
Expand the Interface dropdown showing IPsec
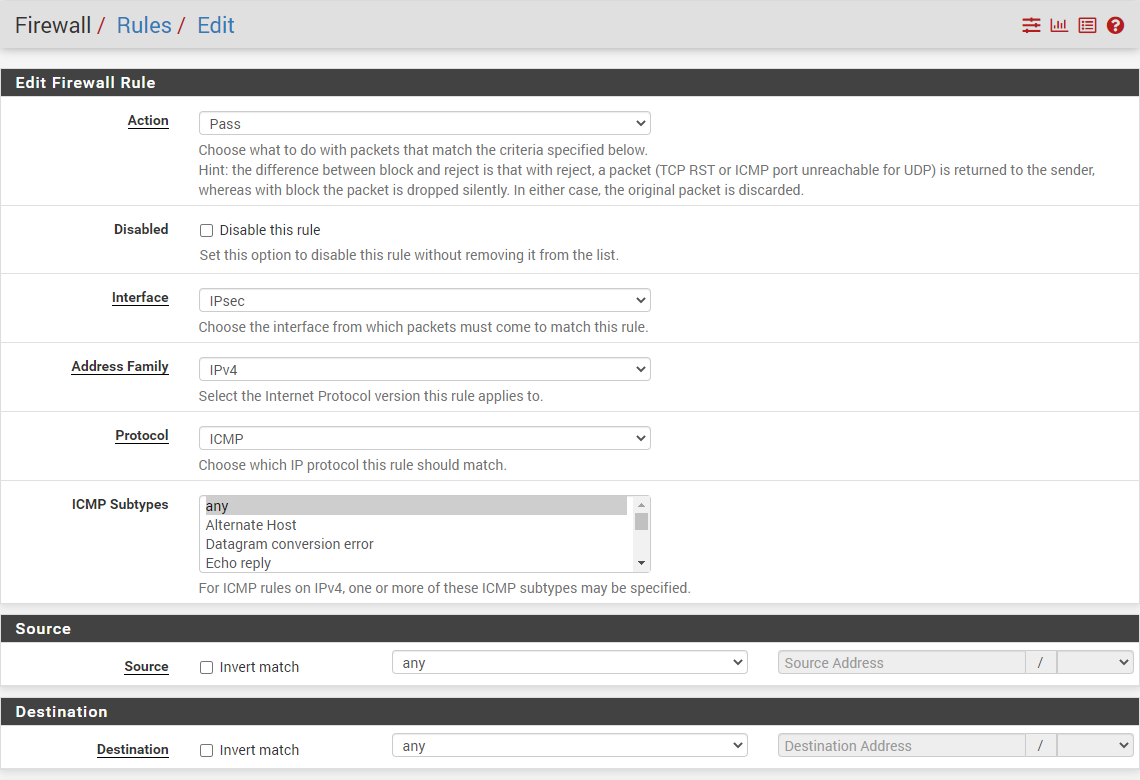pyautogui.click(x=424, y=301)
